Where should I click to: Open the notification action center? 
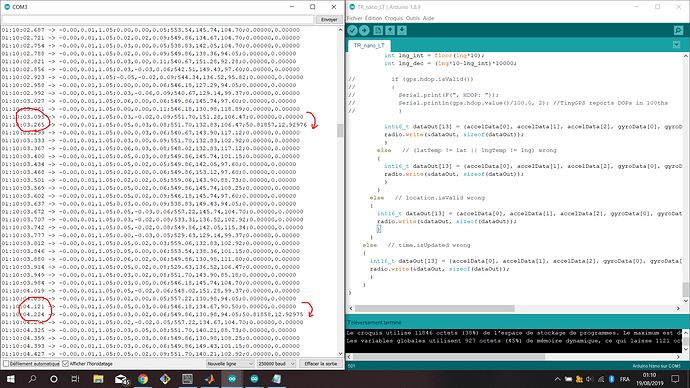point(675,379)
